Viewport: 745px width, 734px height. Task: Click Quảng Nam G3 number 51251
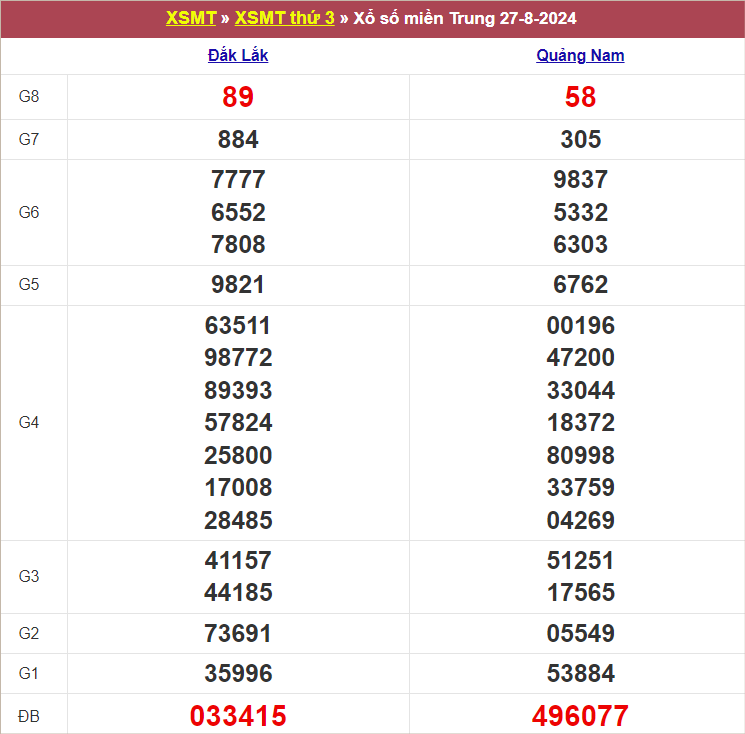(x=580, y=561)
